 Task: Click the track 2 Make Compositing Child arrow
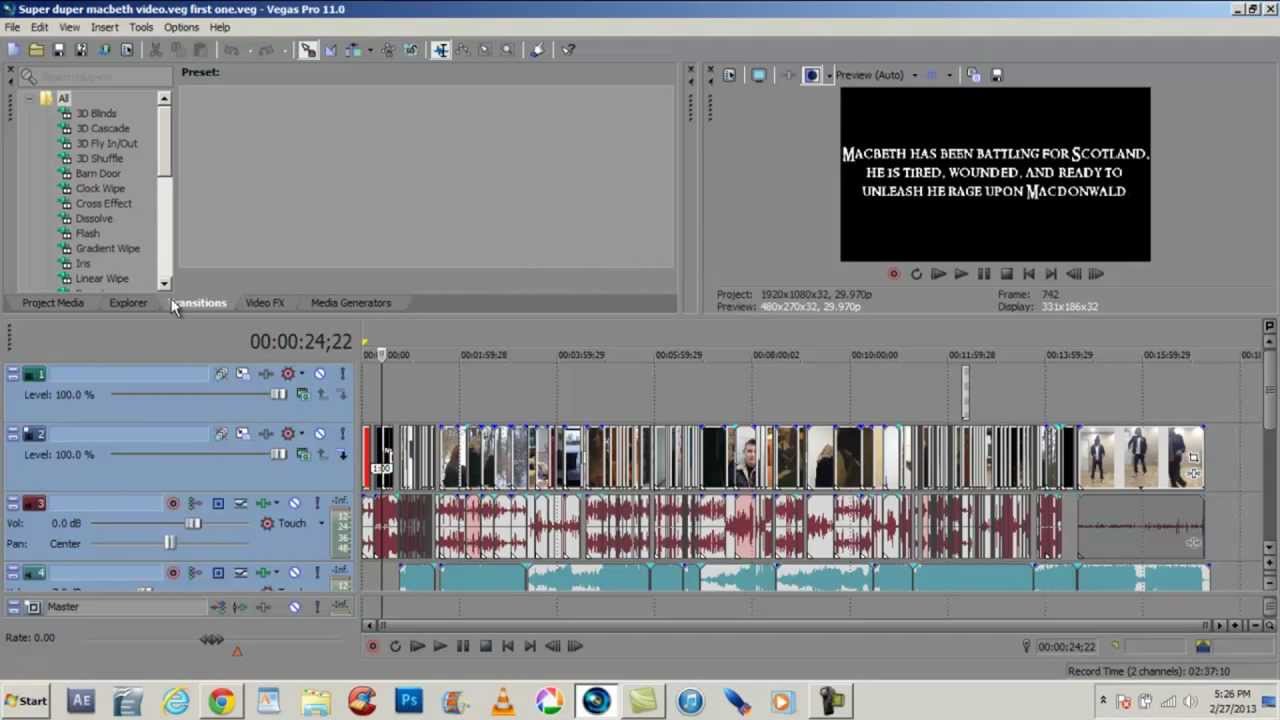pos(342,454)
